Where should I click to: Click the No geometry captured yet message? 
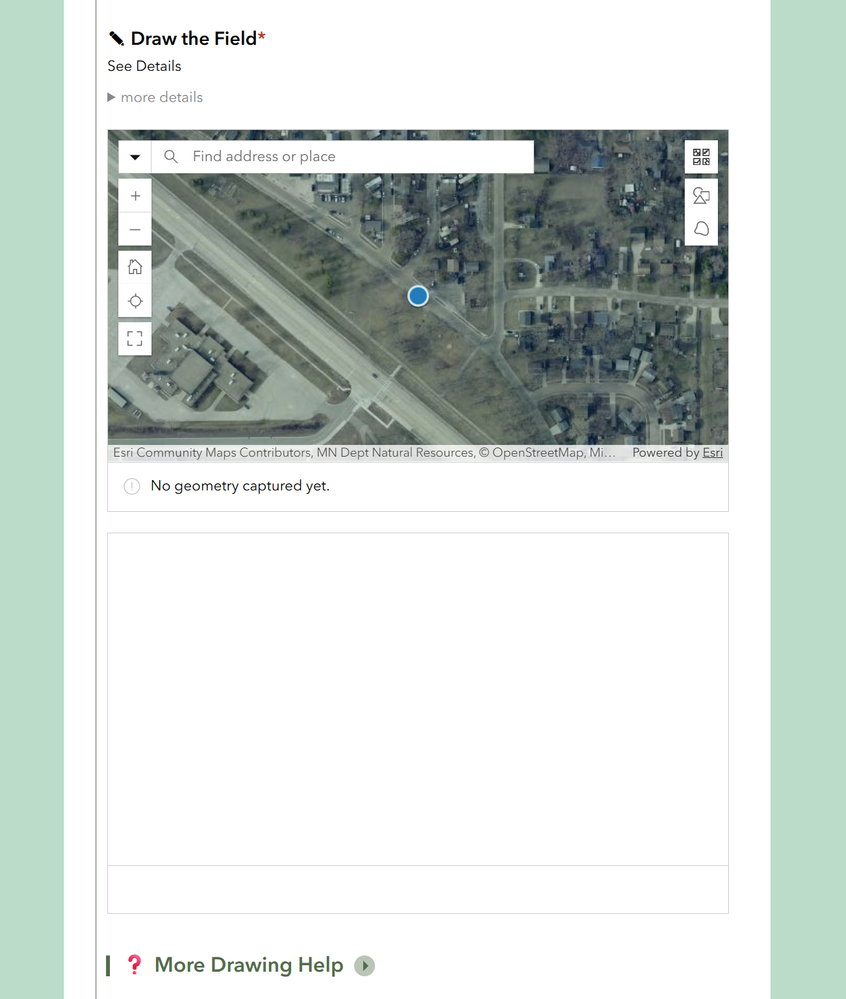(x=240, y=485)
